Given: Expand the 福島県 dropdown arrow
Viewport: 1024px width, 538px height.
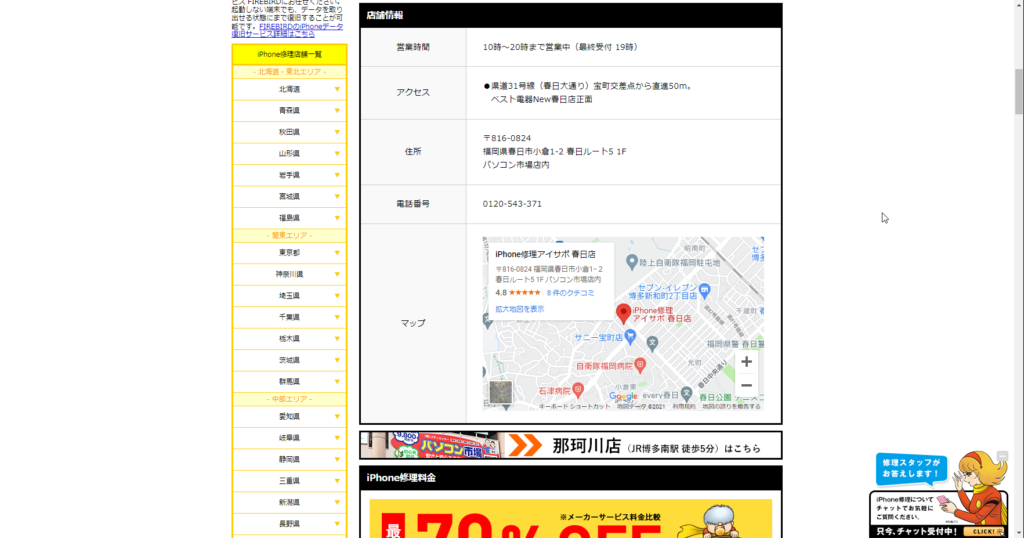Looking at the screenshot, I should (337, 218).
